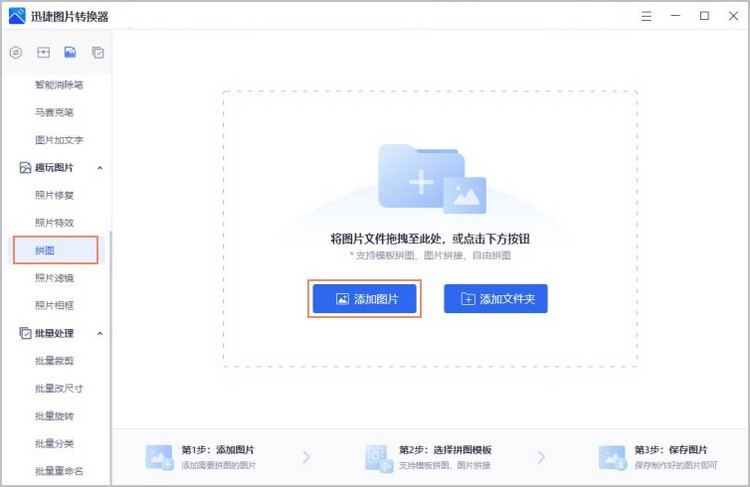Minimize the window
This screenshot has width=750, height=487.
tap(675, 16)
